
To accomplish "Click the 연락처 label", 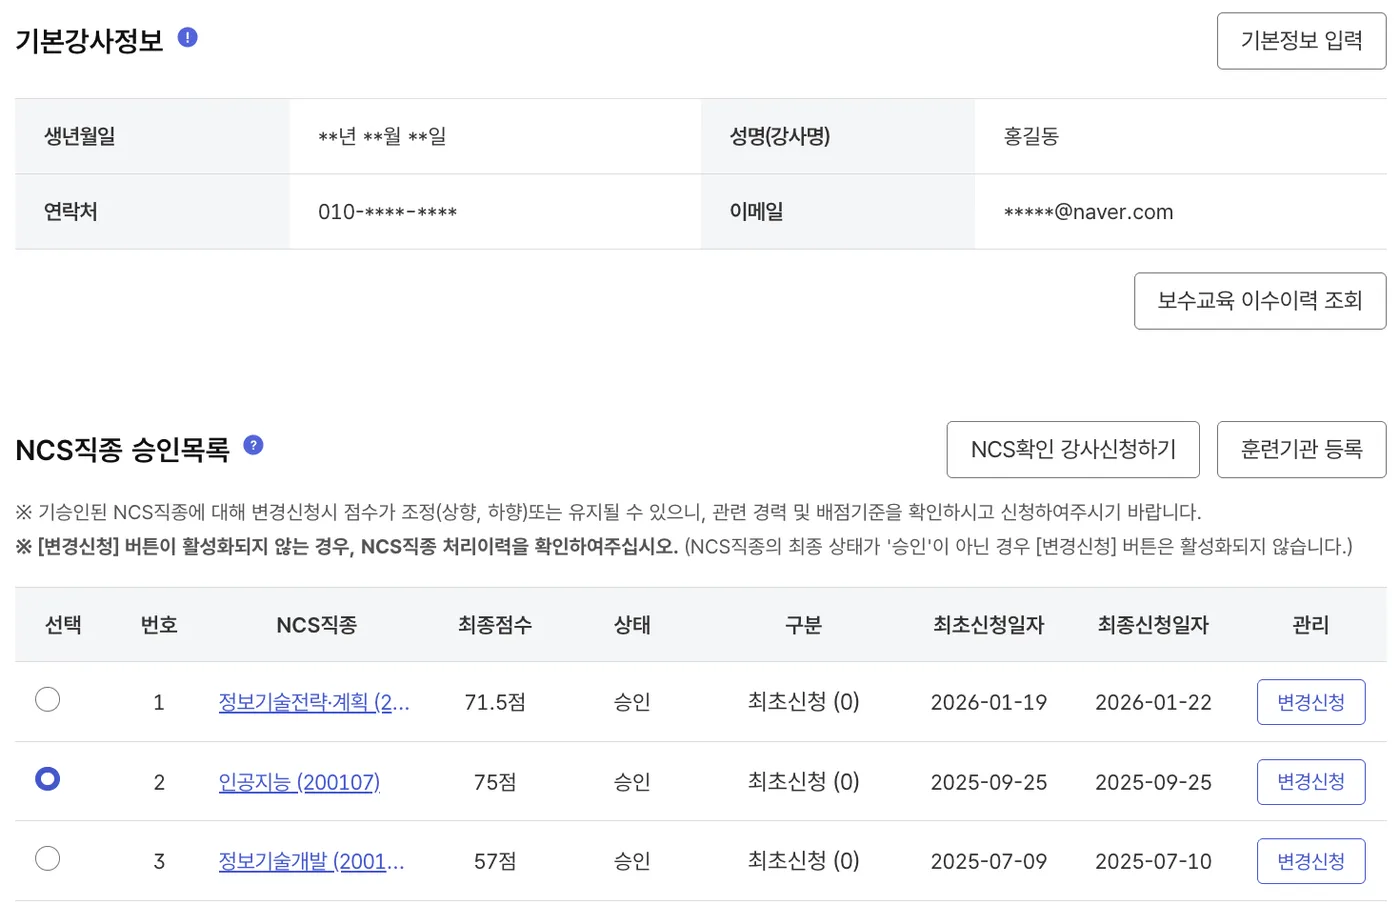I will pos(71,212).
